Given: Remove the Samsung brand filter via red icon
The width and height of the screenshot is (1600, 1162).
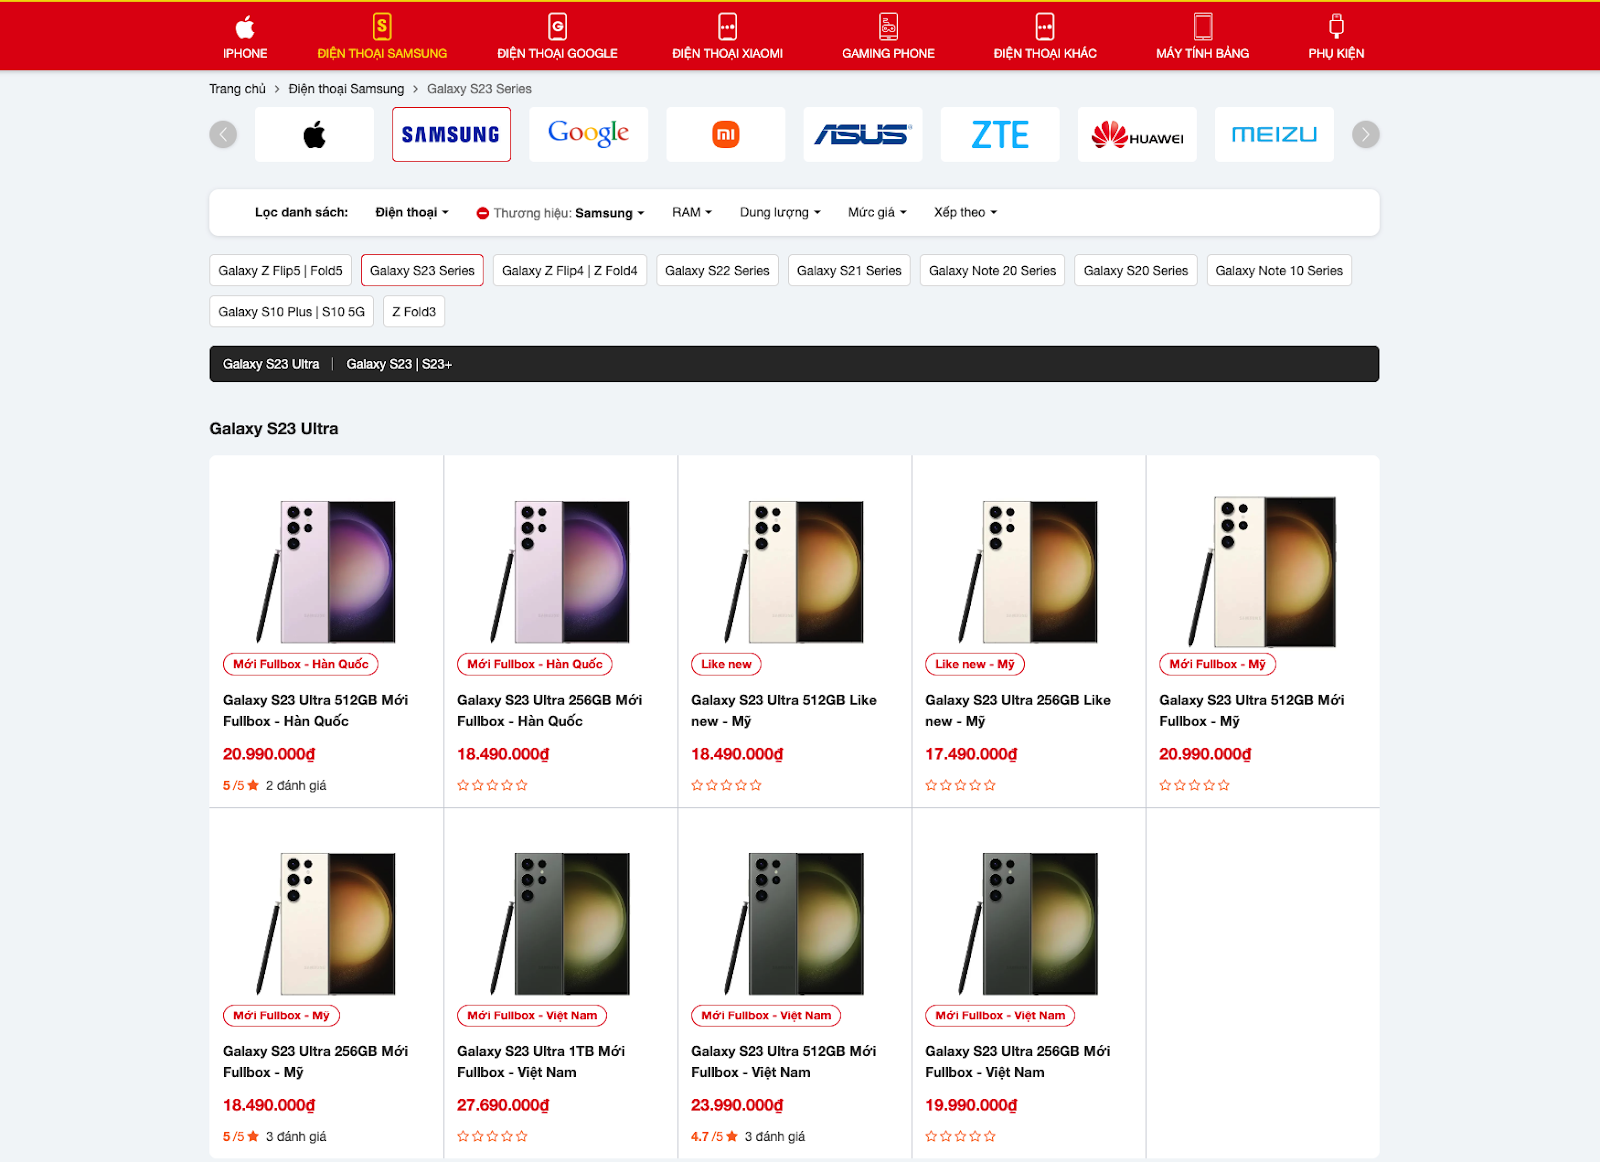Looking at the screenshot, I should [x=483, y=213].
